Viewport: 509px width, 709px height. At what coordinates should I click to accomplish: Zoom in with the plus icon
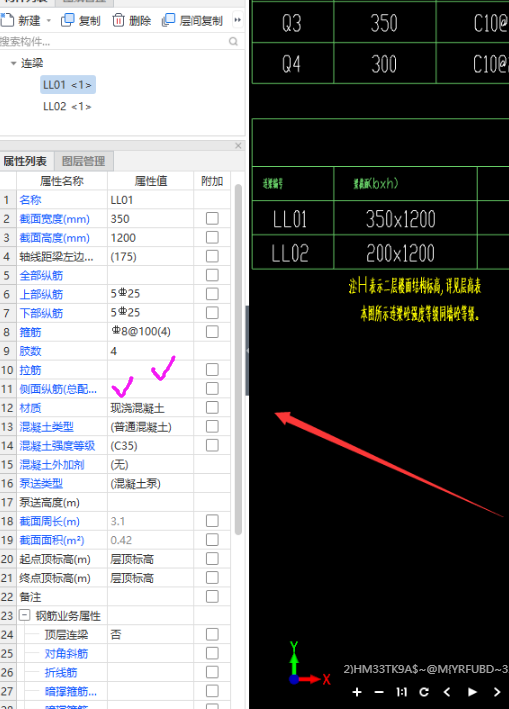point(357,692)
